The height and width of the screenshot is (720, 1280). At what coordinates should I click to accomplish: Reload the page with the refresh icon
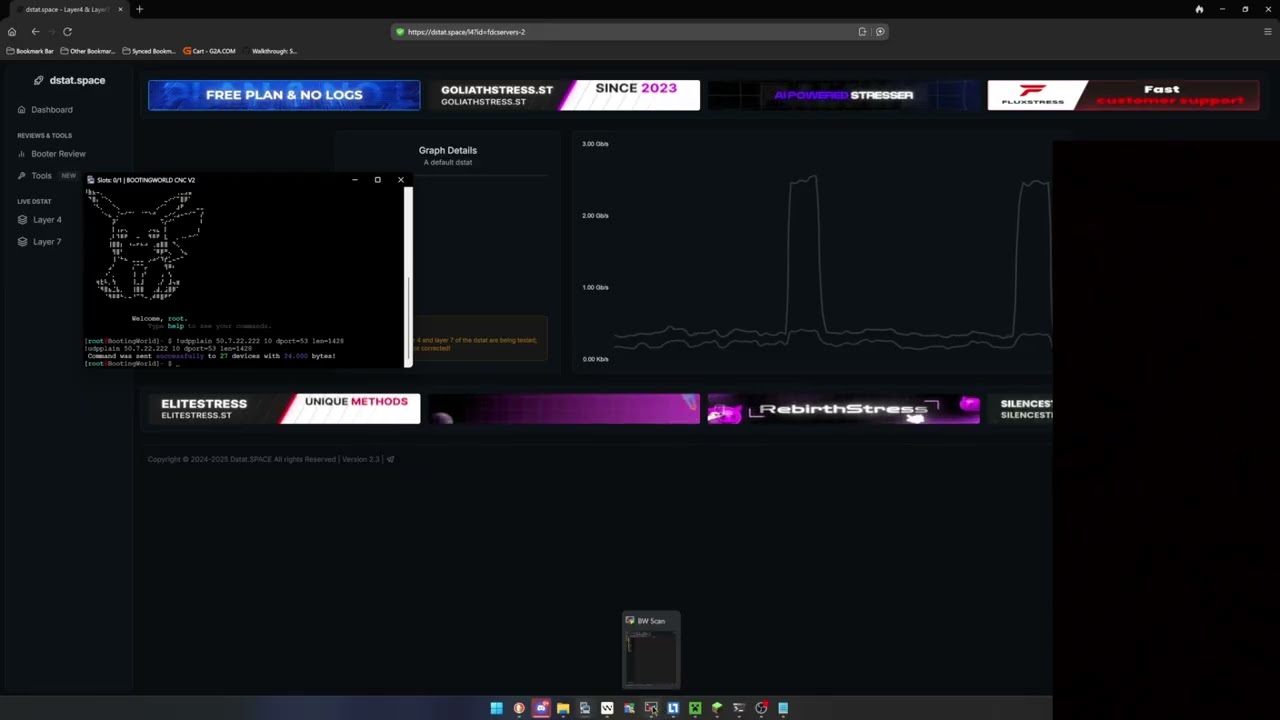[67, 32]
